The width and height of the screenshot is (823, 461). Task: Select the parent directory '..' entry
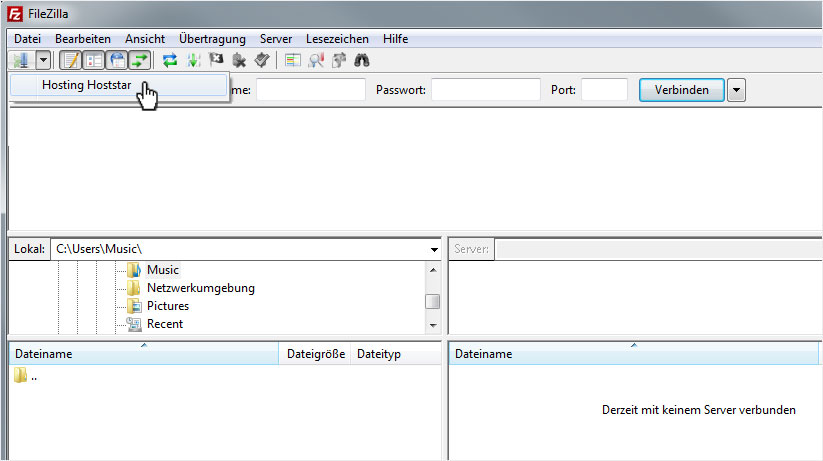(x=25, y=375)
